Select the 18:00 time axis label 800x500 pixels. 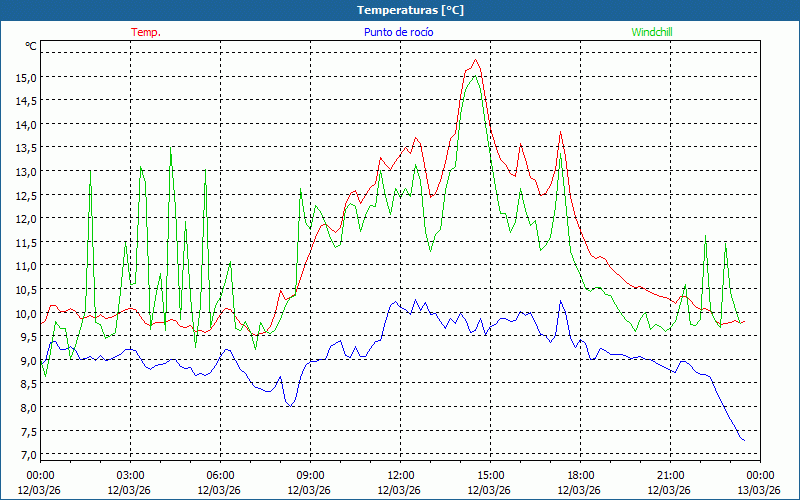pos(580,475)
